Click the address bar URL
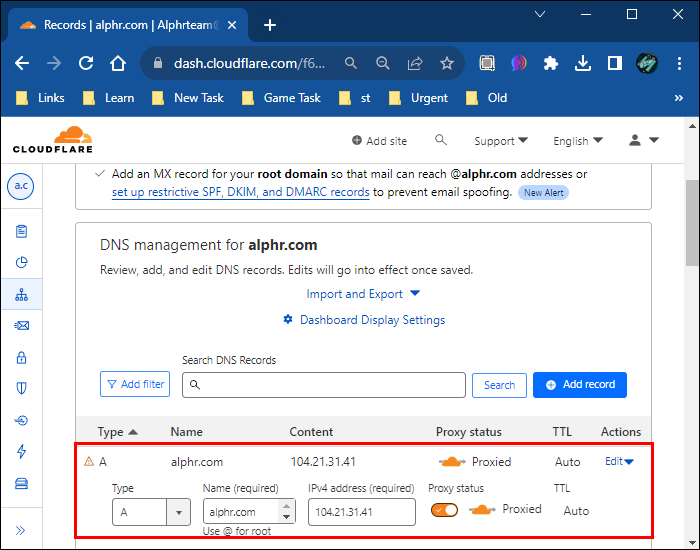 (249, 63)
